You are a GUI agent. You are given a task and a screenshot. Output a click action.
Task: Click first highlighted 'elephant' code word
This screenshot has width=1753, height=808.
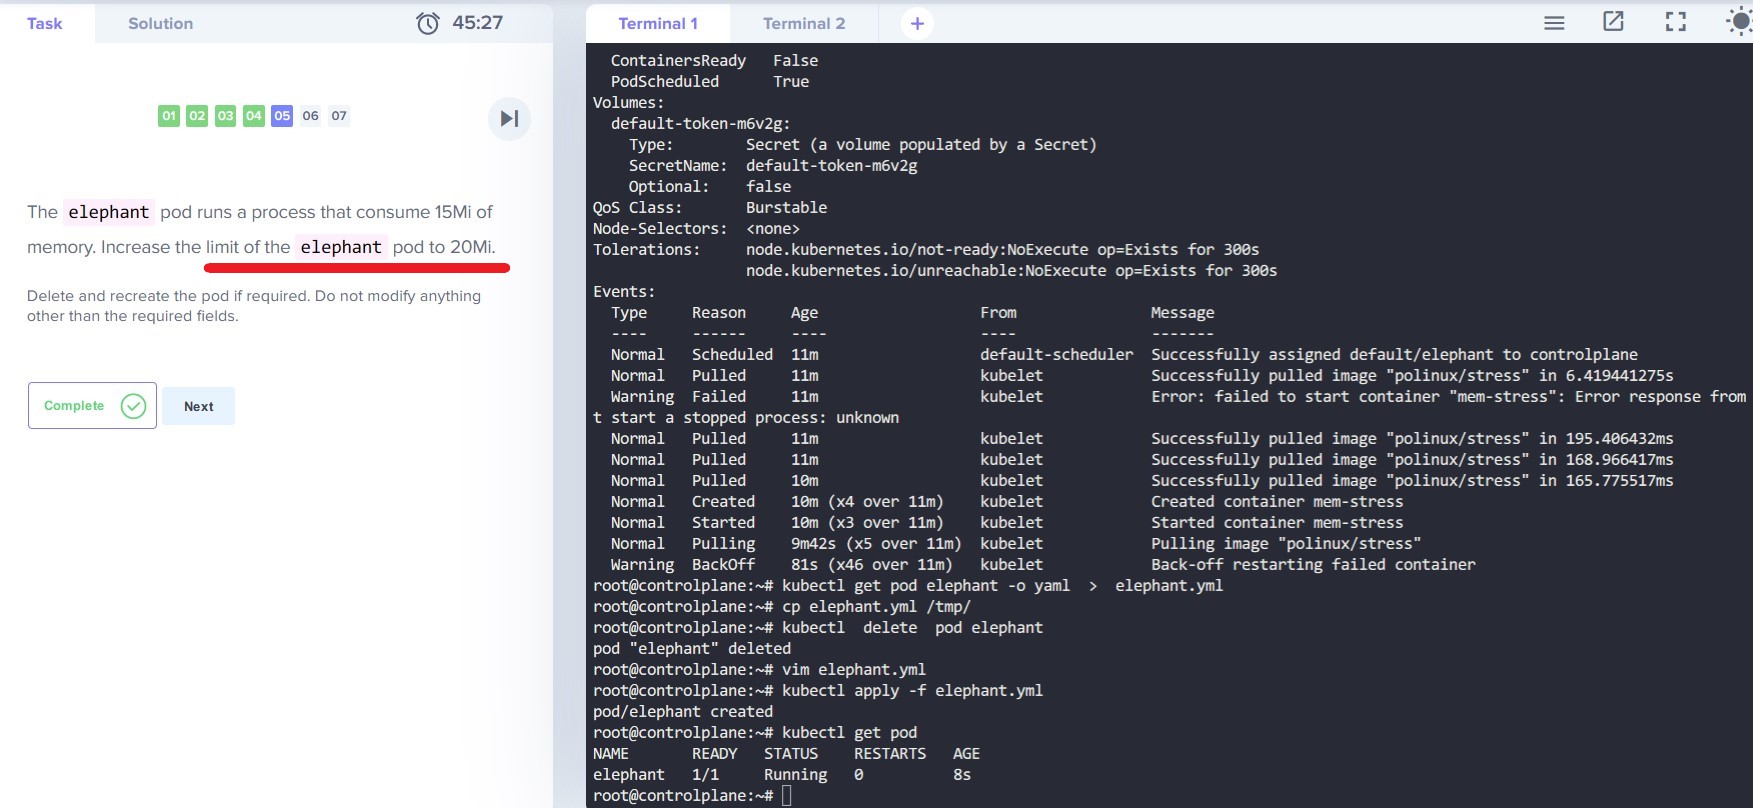(109, 212)
